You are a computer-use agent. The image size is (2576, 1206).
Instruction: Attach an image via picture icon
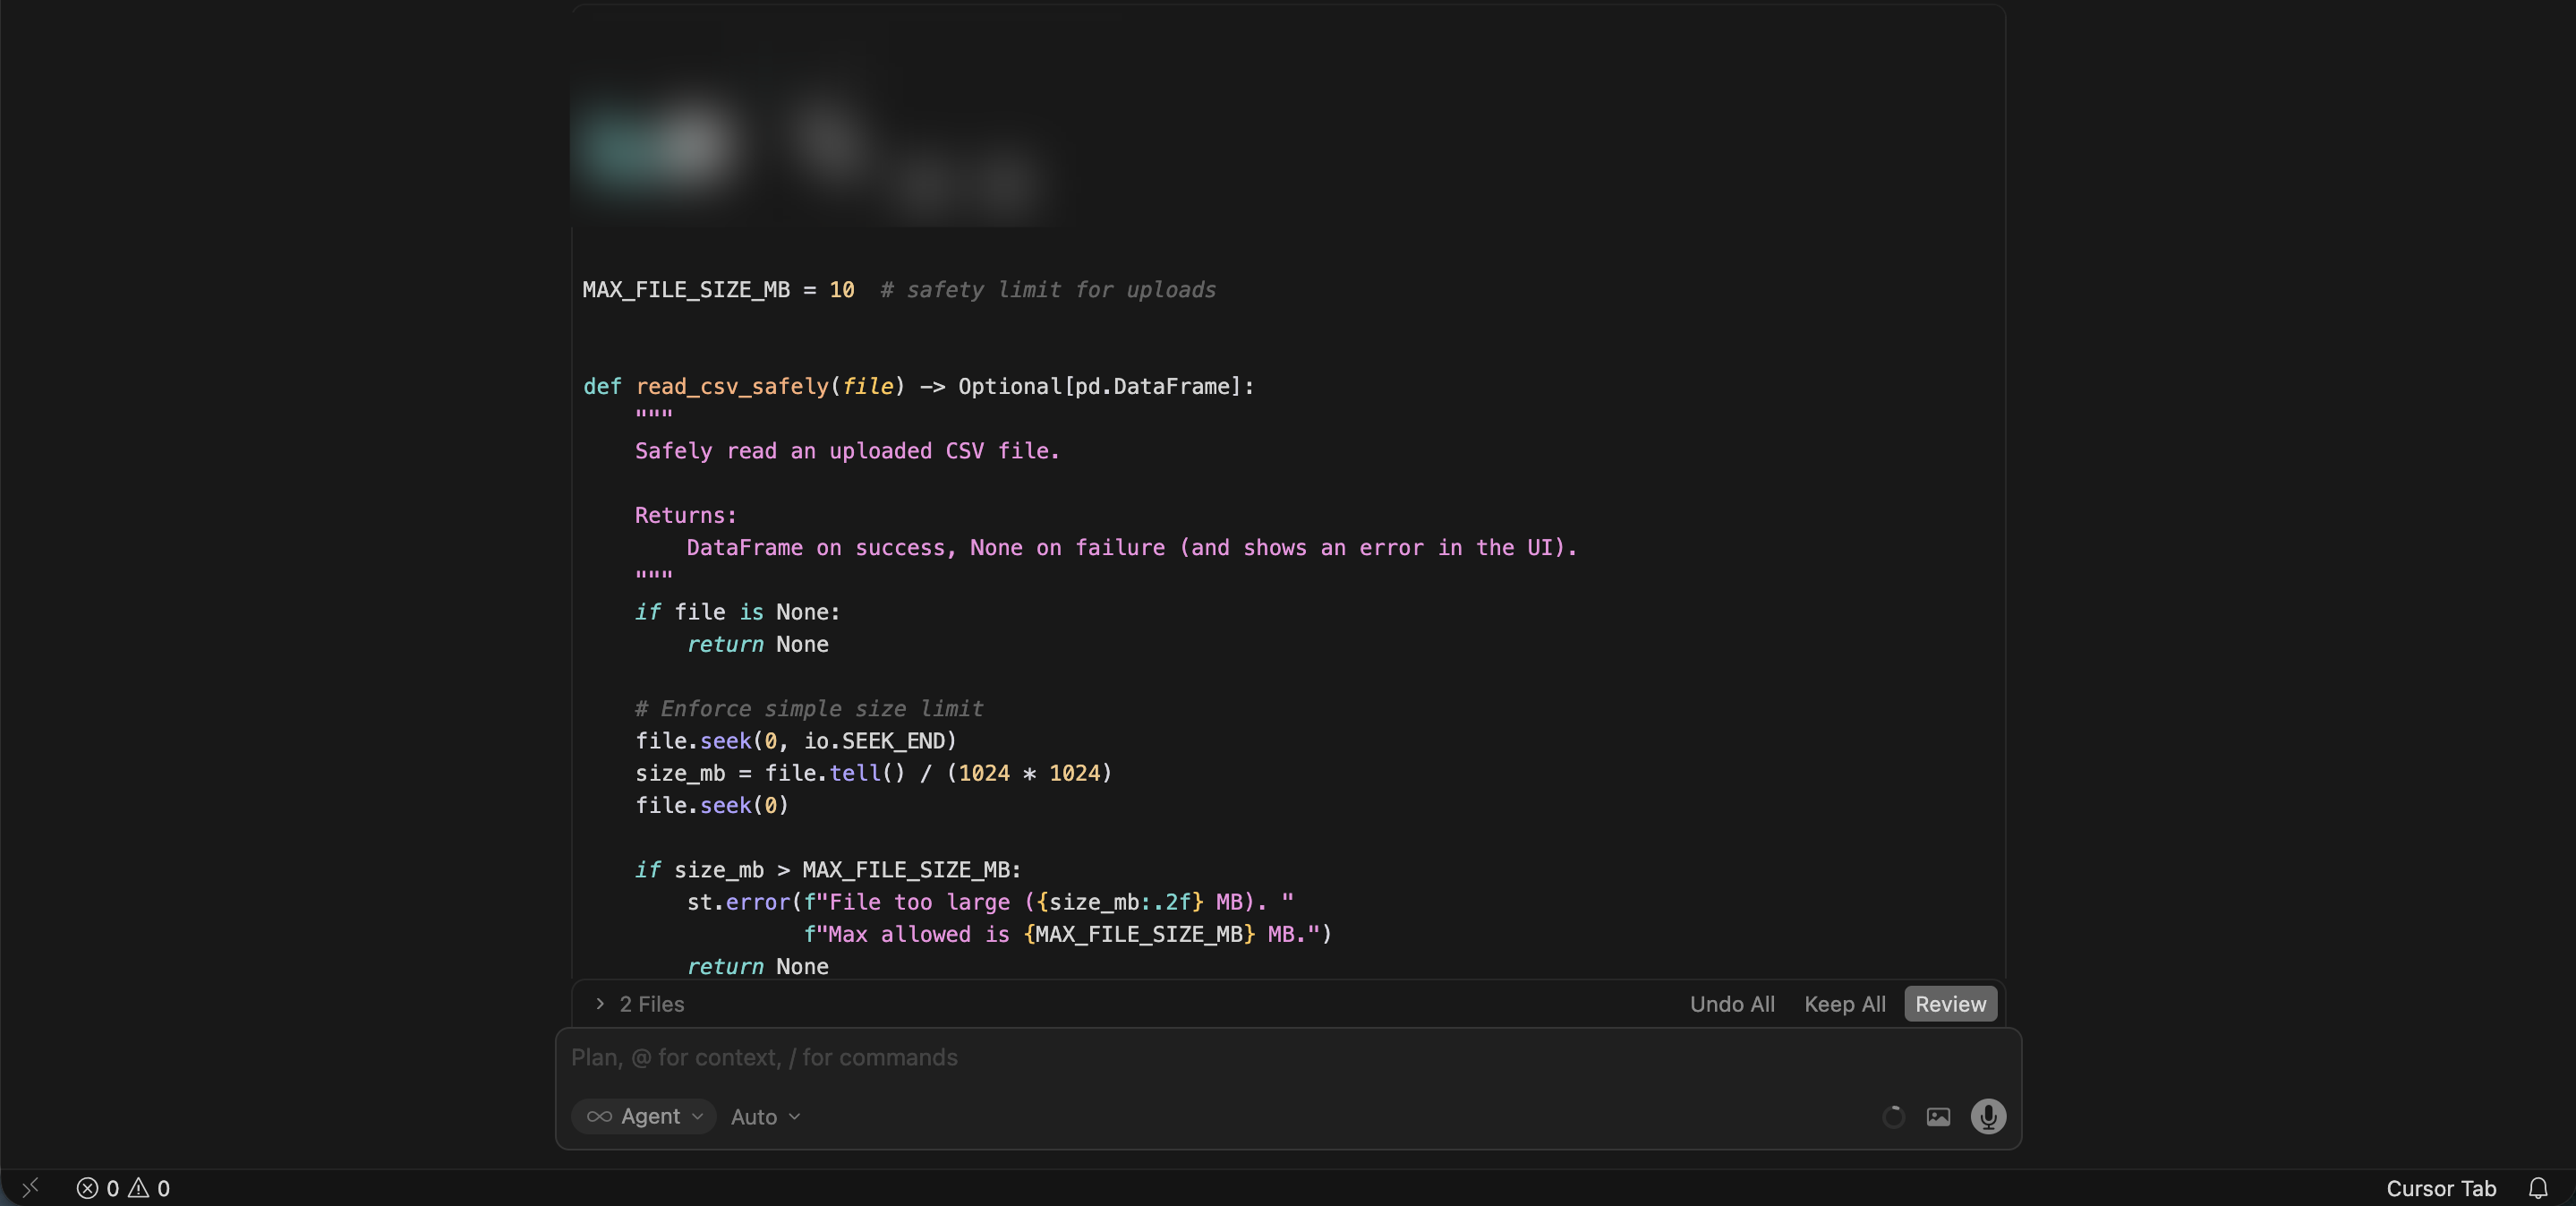pyautogui.click(x=1938, y=1116)
